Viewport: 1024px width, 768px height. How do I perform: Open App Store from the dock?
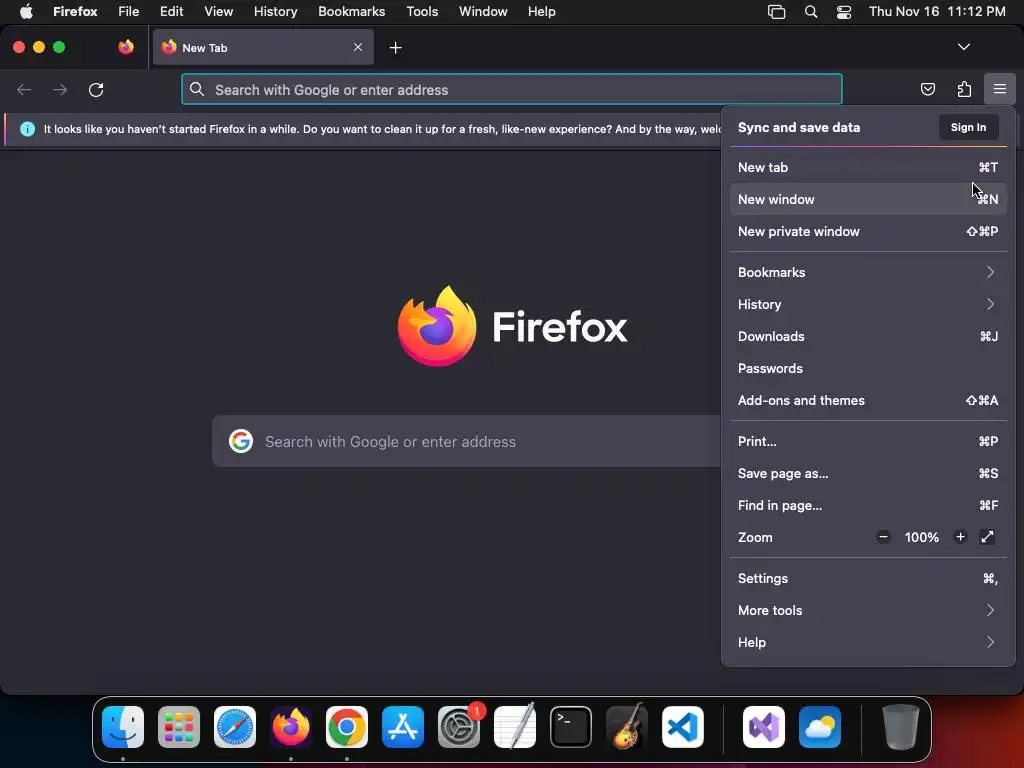click(x=403, y=727)
